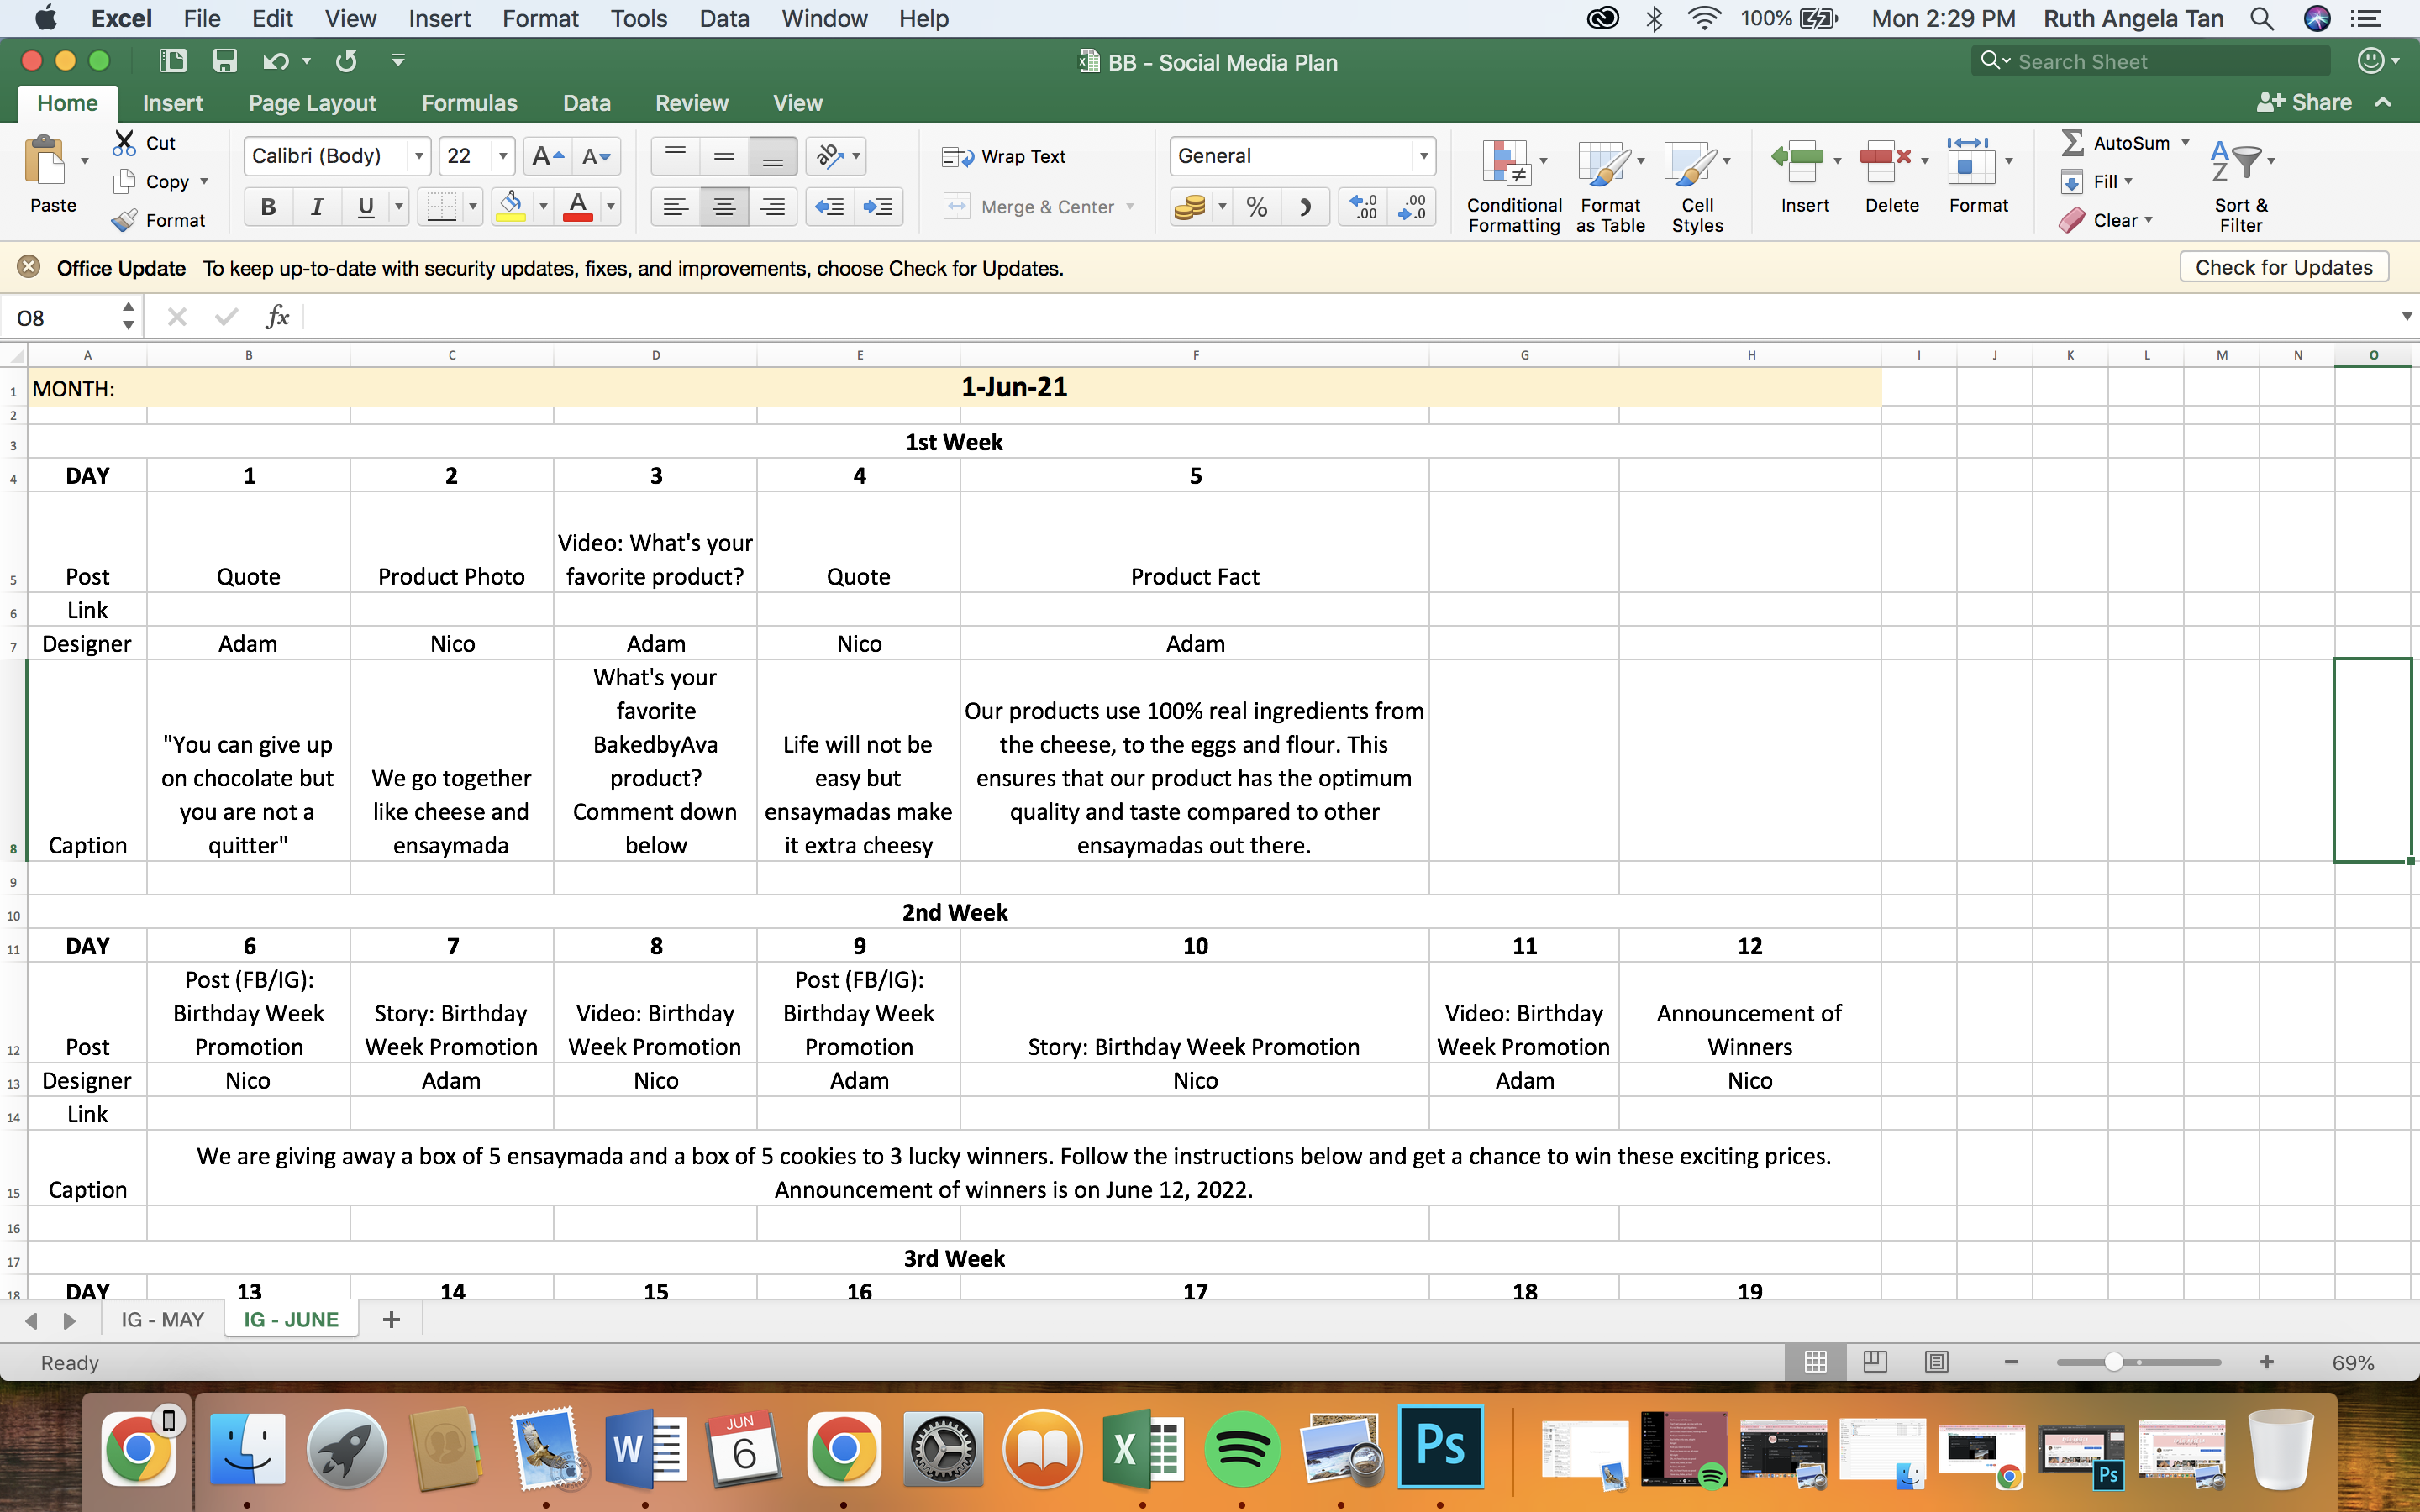Click Check for Updates button

(x=2283, y=267)
